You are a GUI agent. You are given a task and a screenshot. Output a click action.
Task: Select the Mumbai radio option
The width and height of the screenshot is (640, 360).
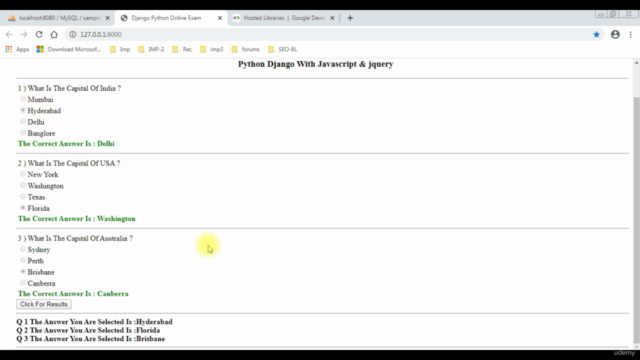point(23,99)
